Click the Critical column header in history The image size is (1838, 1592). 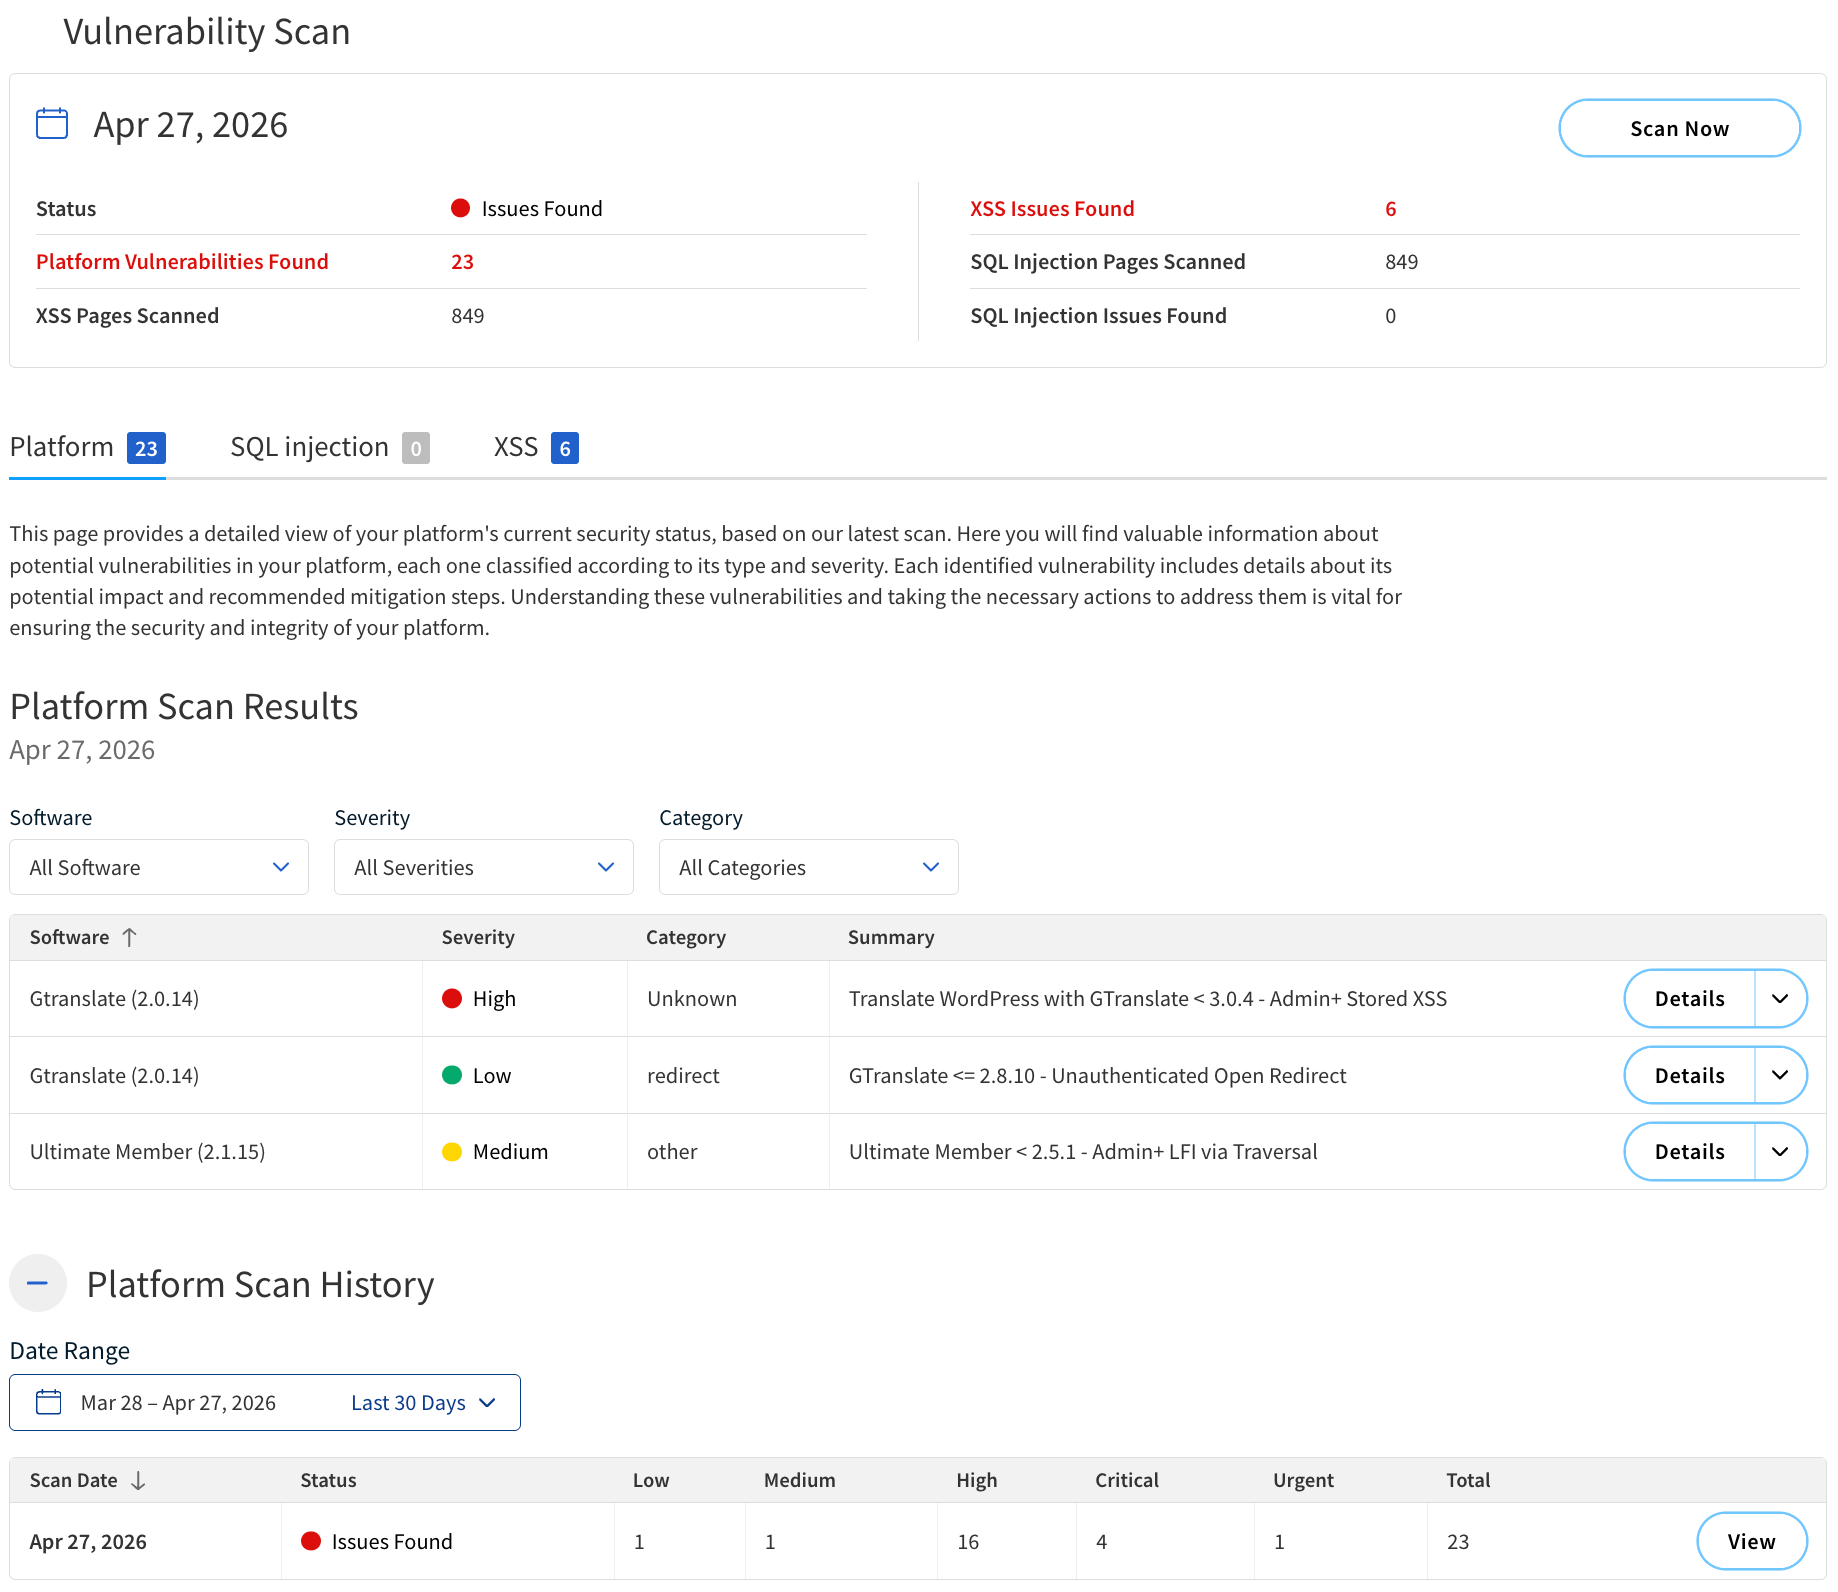1127,1480
